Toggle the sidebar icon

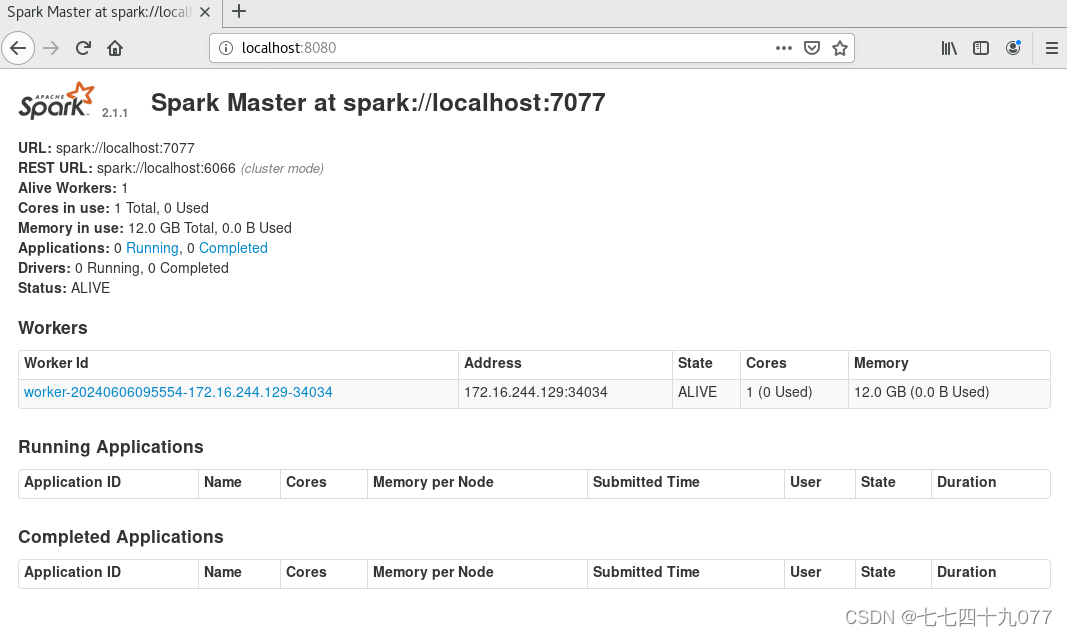click(980, 47)
